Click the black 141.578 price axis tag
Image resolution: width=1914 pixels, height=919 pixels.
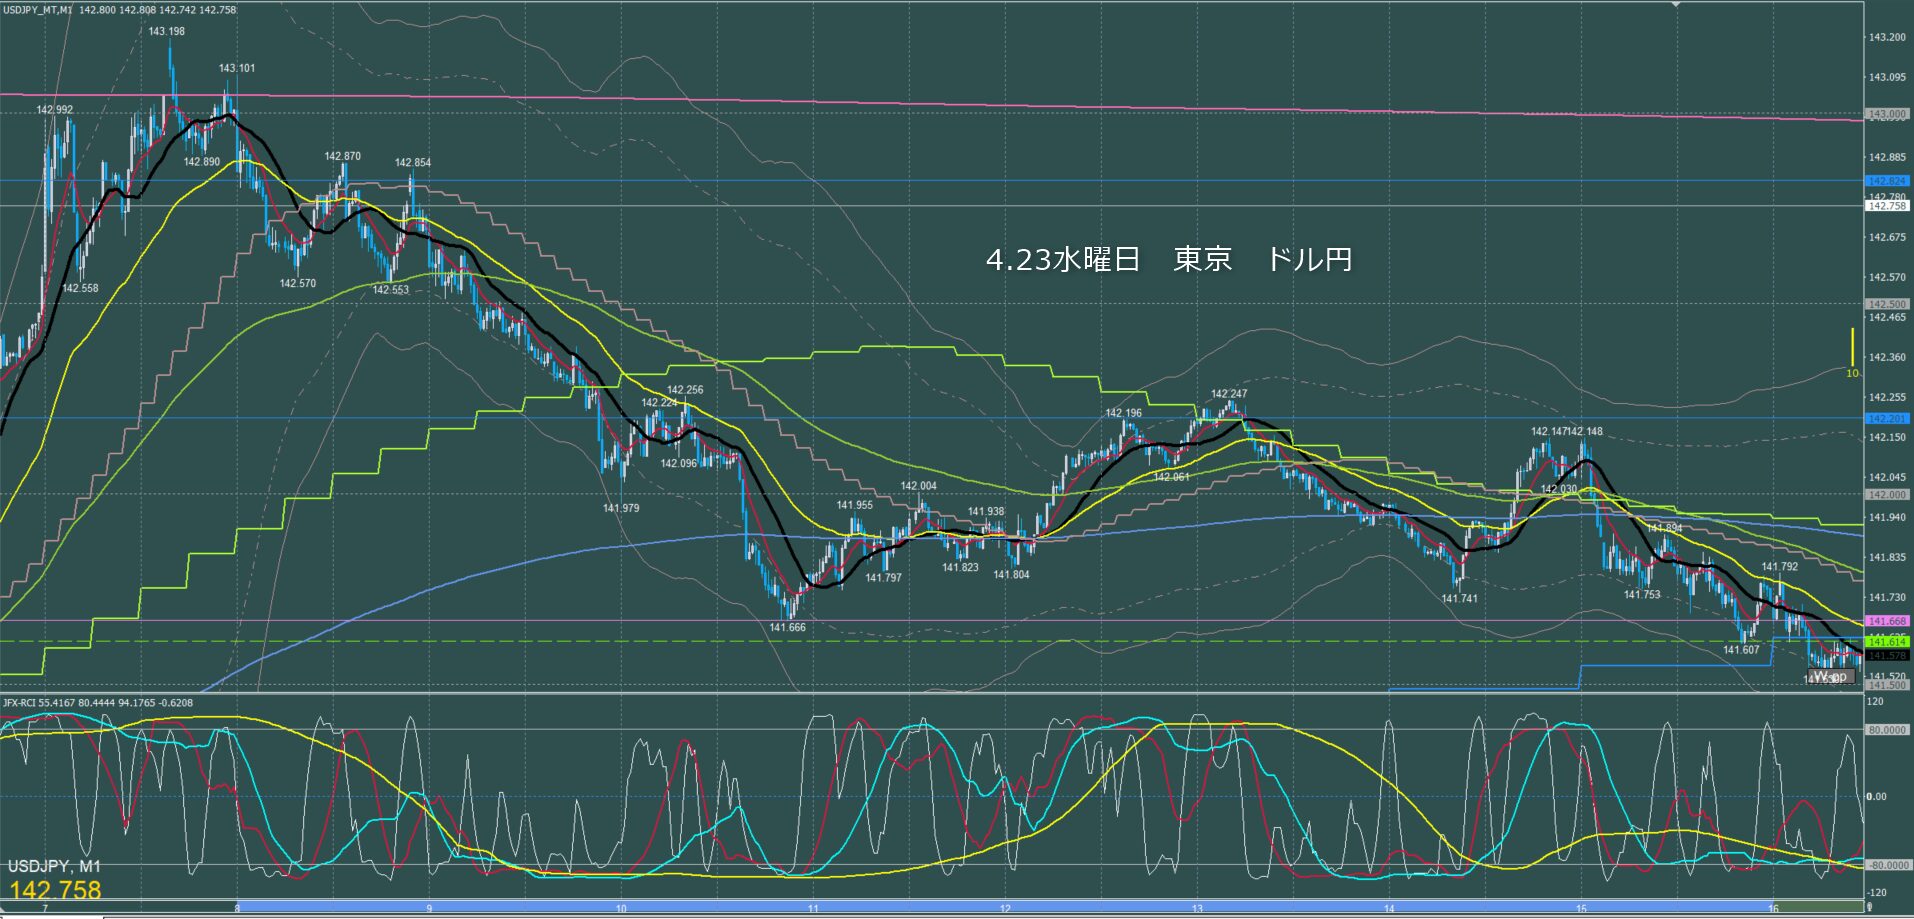click(1887, 655)
